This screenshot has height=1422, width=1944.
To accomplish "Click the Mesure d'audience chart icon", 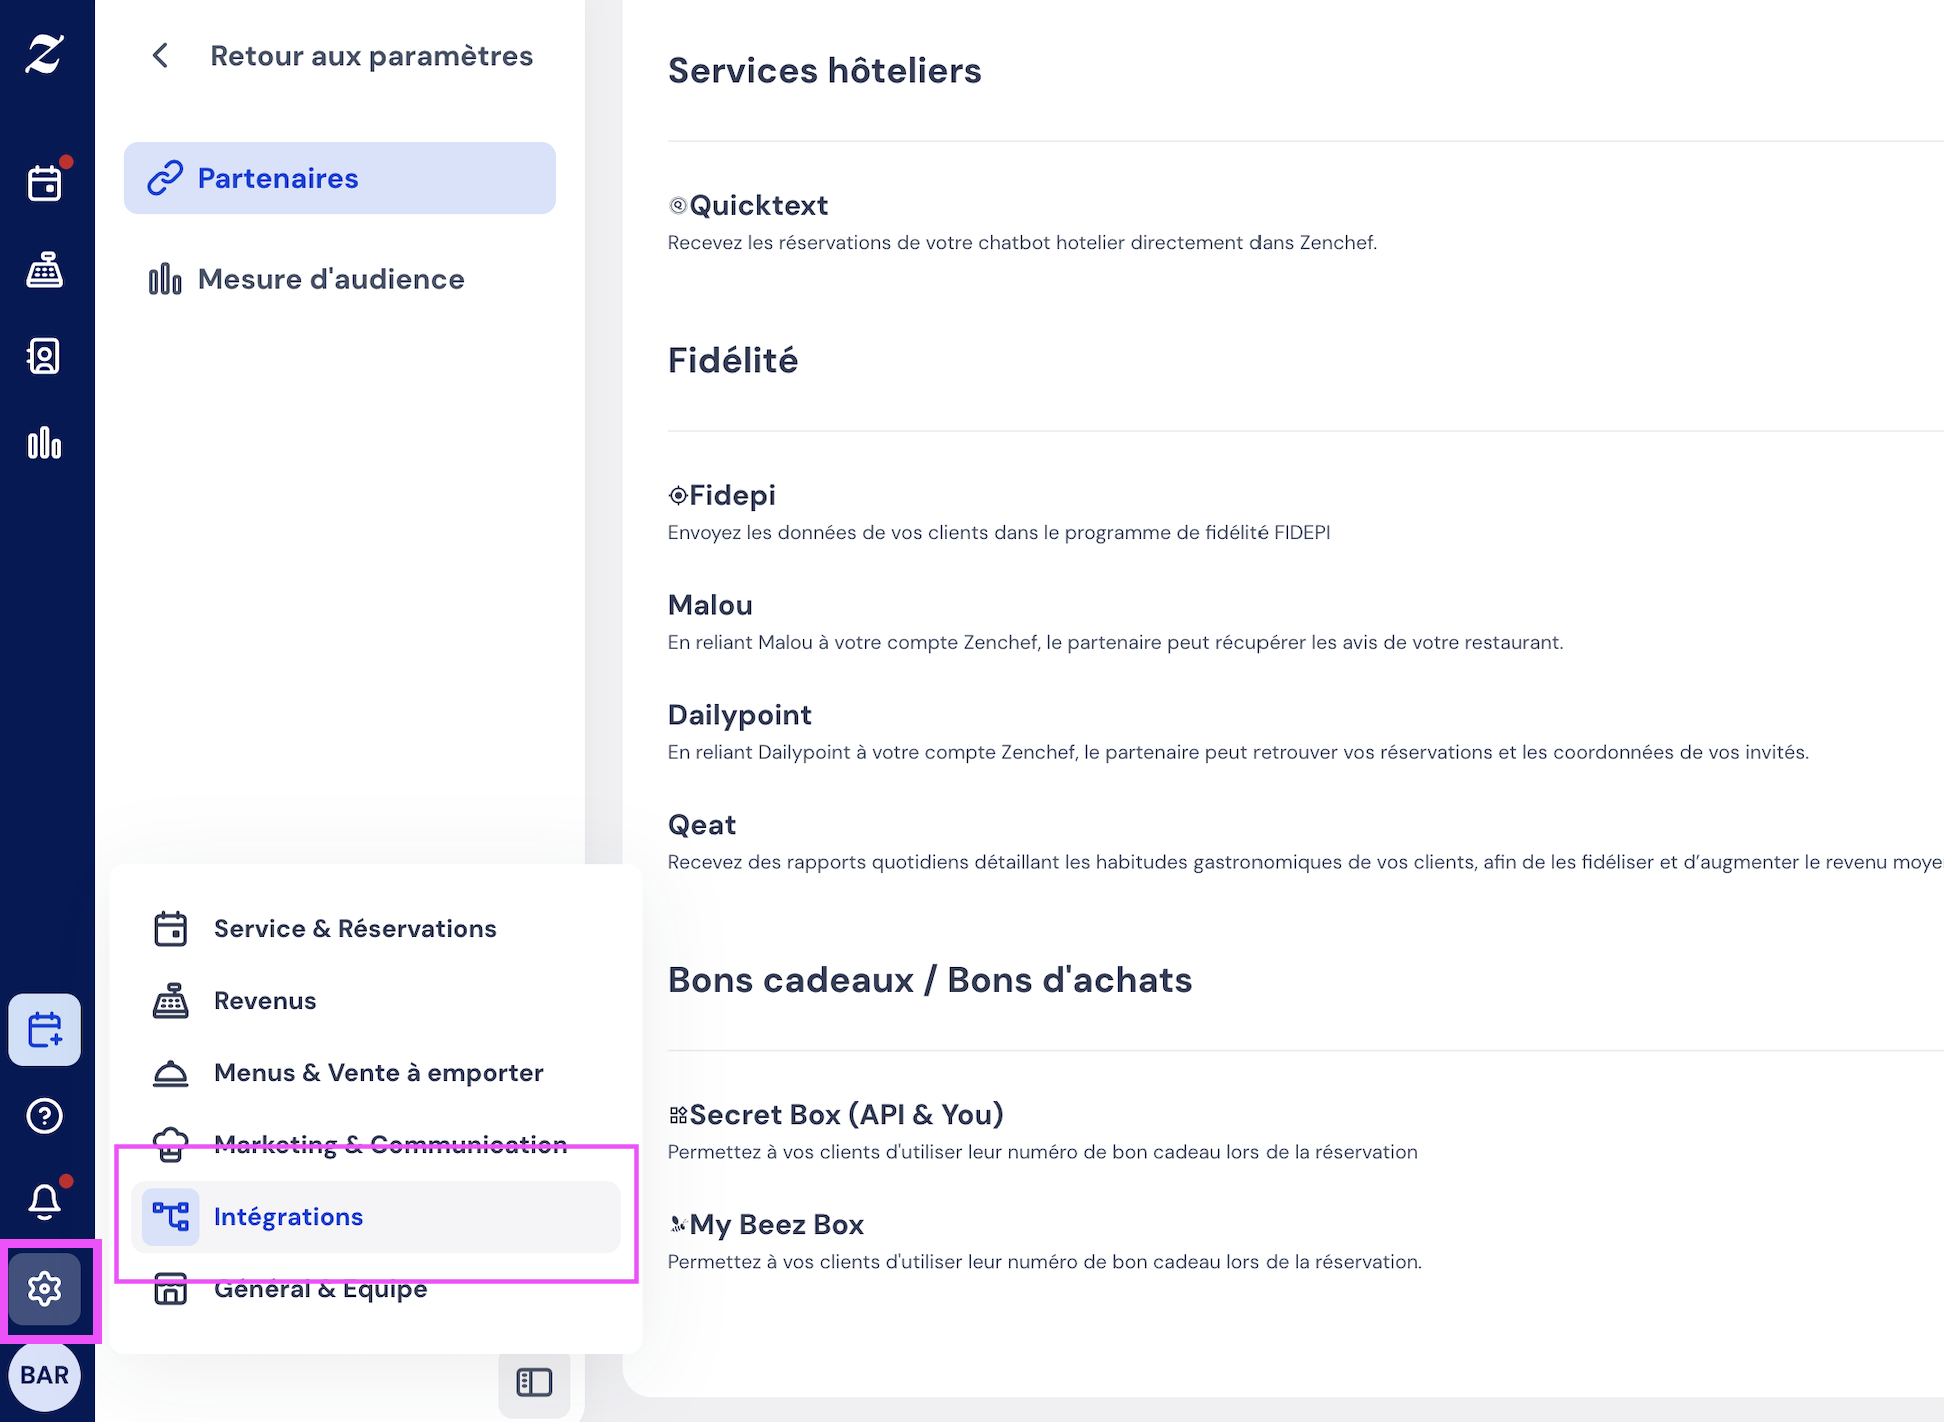I will [165, 279].
